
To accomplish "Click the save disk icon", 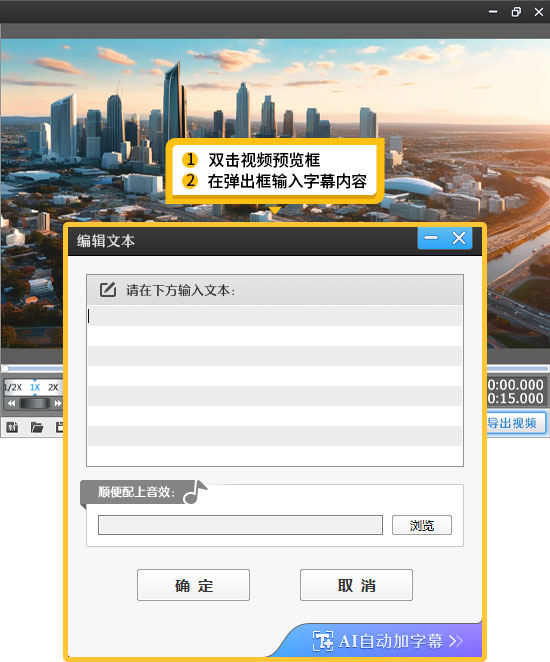I will (x=60, y=427).
